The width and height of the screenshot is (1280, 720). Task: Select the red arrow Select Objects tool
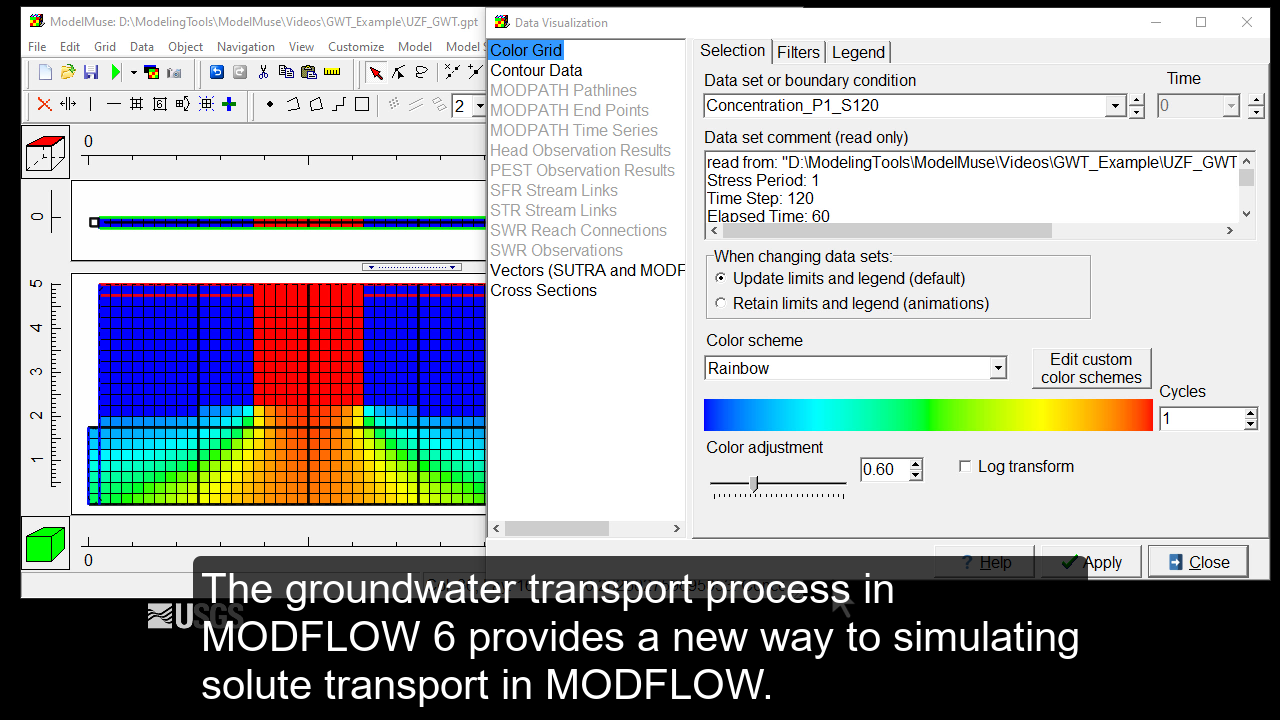coord(378,73)
